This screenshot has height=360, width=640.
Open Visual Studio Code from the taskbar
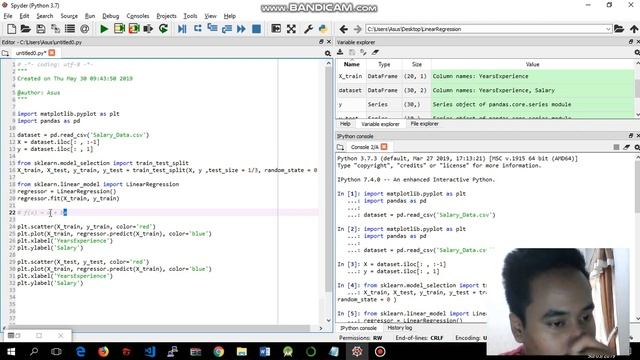(150, 351)
